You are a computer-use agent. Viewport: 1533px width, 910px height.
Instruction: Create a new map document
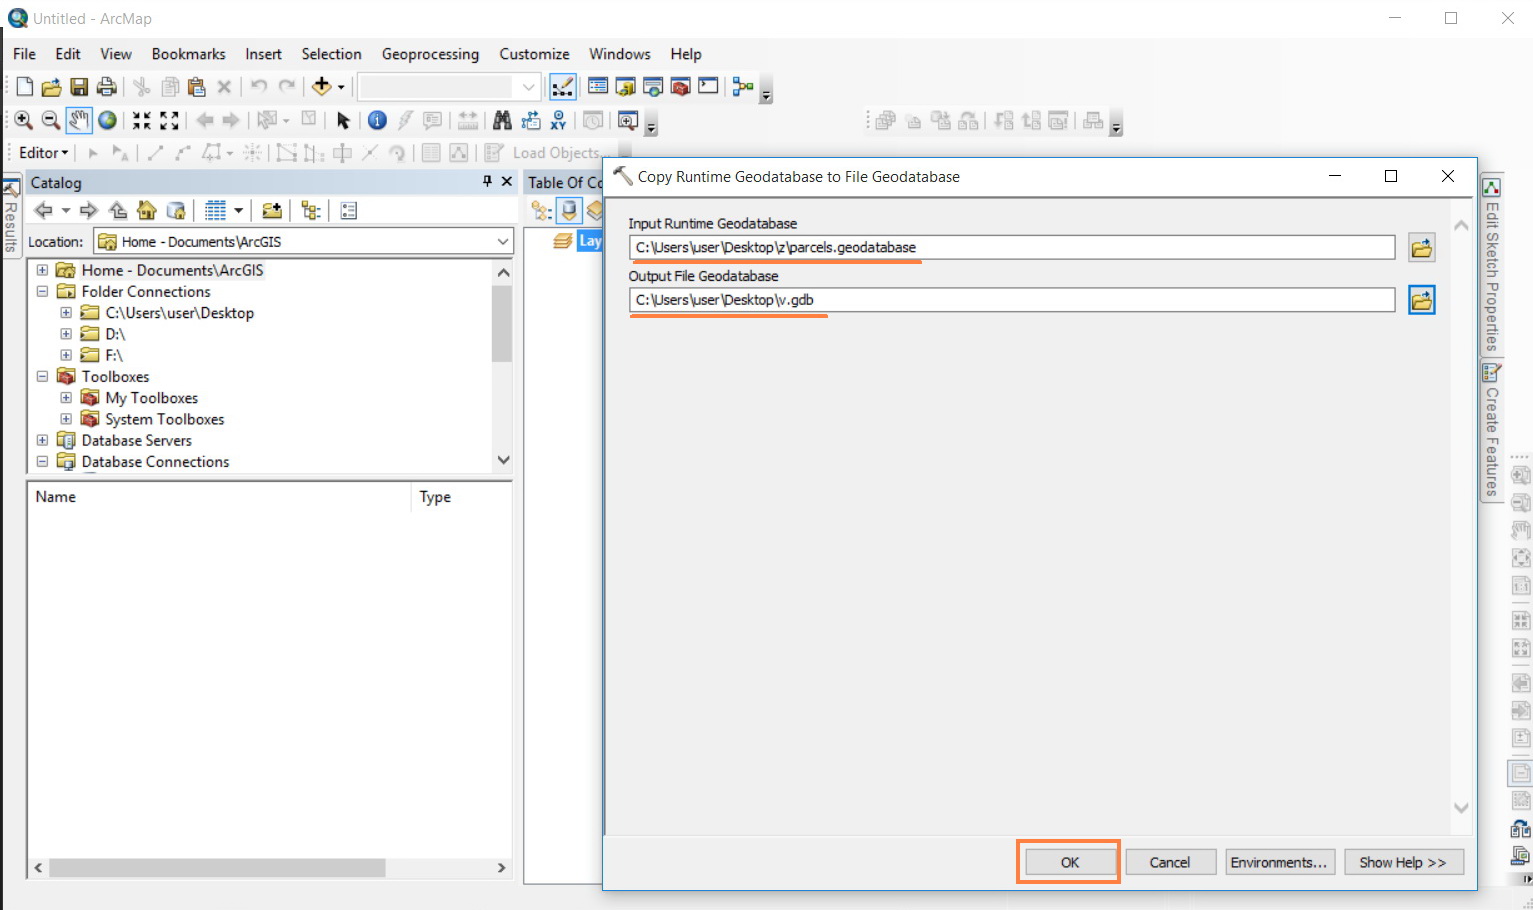(25, 87)
